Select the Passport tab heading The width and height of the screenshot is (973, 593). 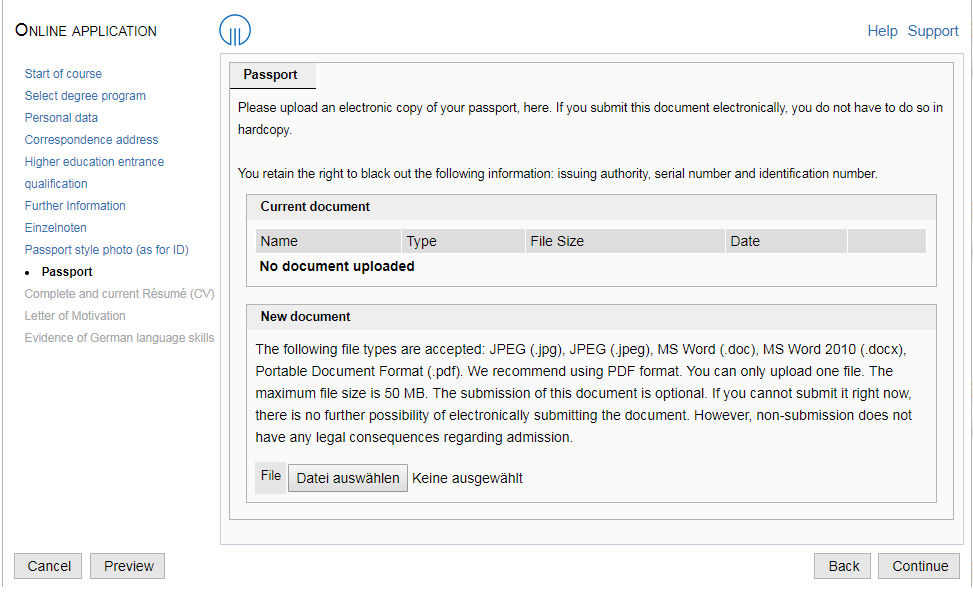point(271,74)
